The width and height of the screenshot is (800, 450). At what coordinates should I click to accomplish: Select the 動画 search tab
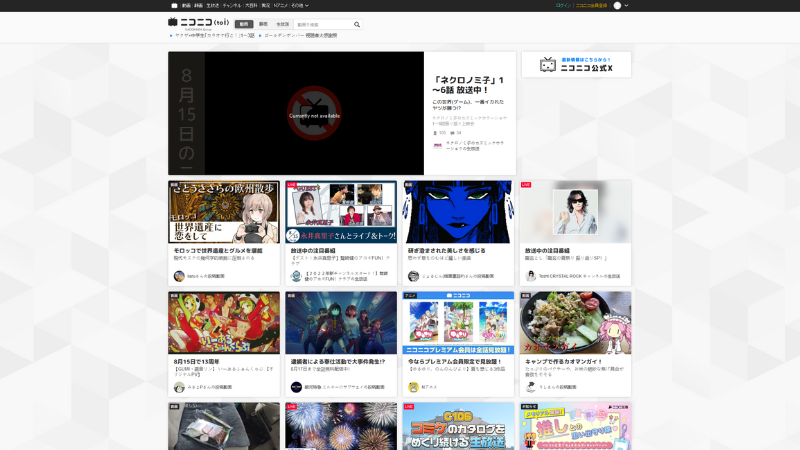coord(244,24)
